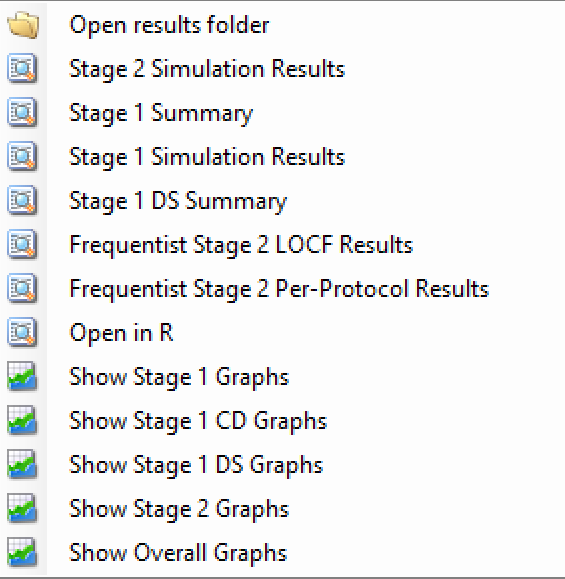Click the chart icon beside Show Stage 1 Graphs
Screen dimensions: 565x579
pos(22,376)
